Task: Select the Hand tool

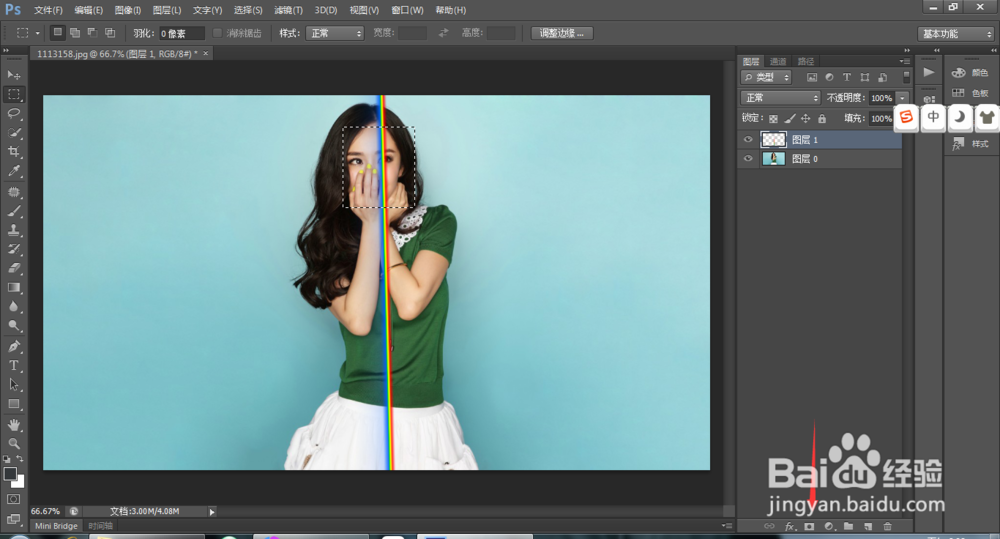Action: click(13, 425)
